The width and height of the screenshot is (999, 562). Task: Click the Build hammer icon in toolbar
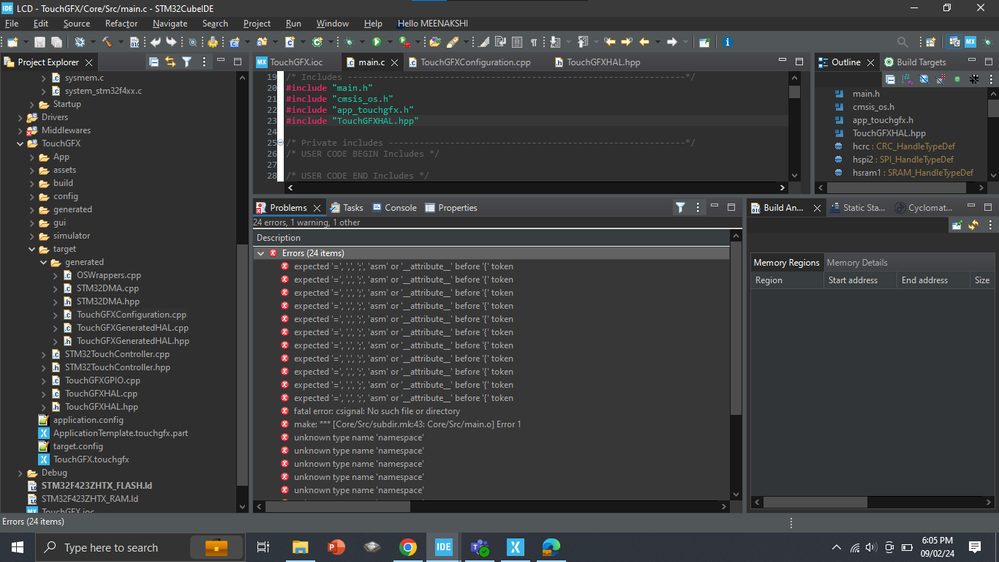[106, 42]
